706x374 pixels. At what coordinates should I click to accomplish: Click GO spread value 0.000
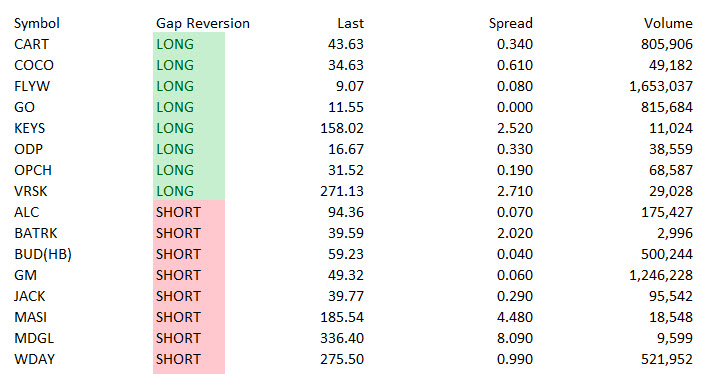515,107
